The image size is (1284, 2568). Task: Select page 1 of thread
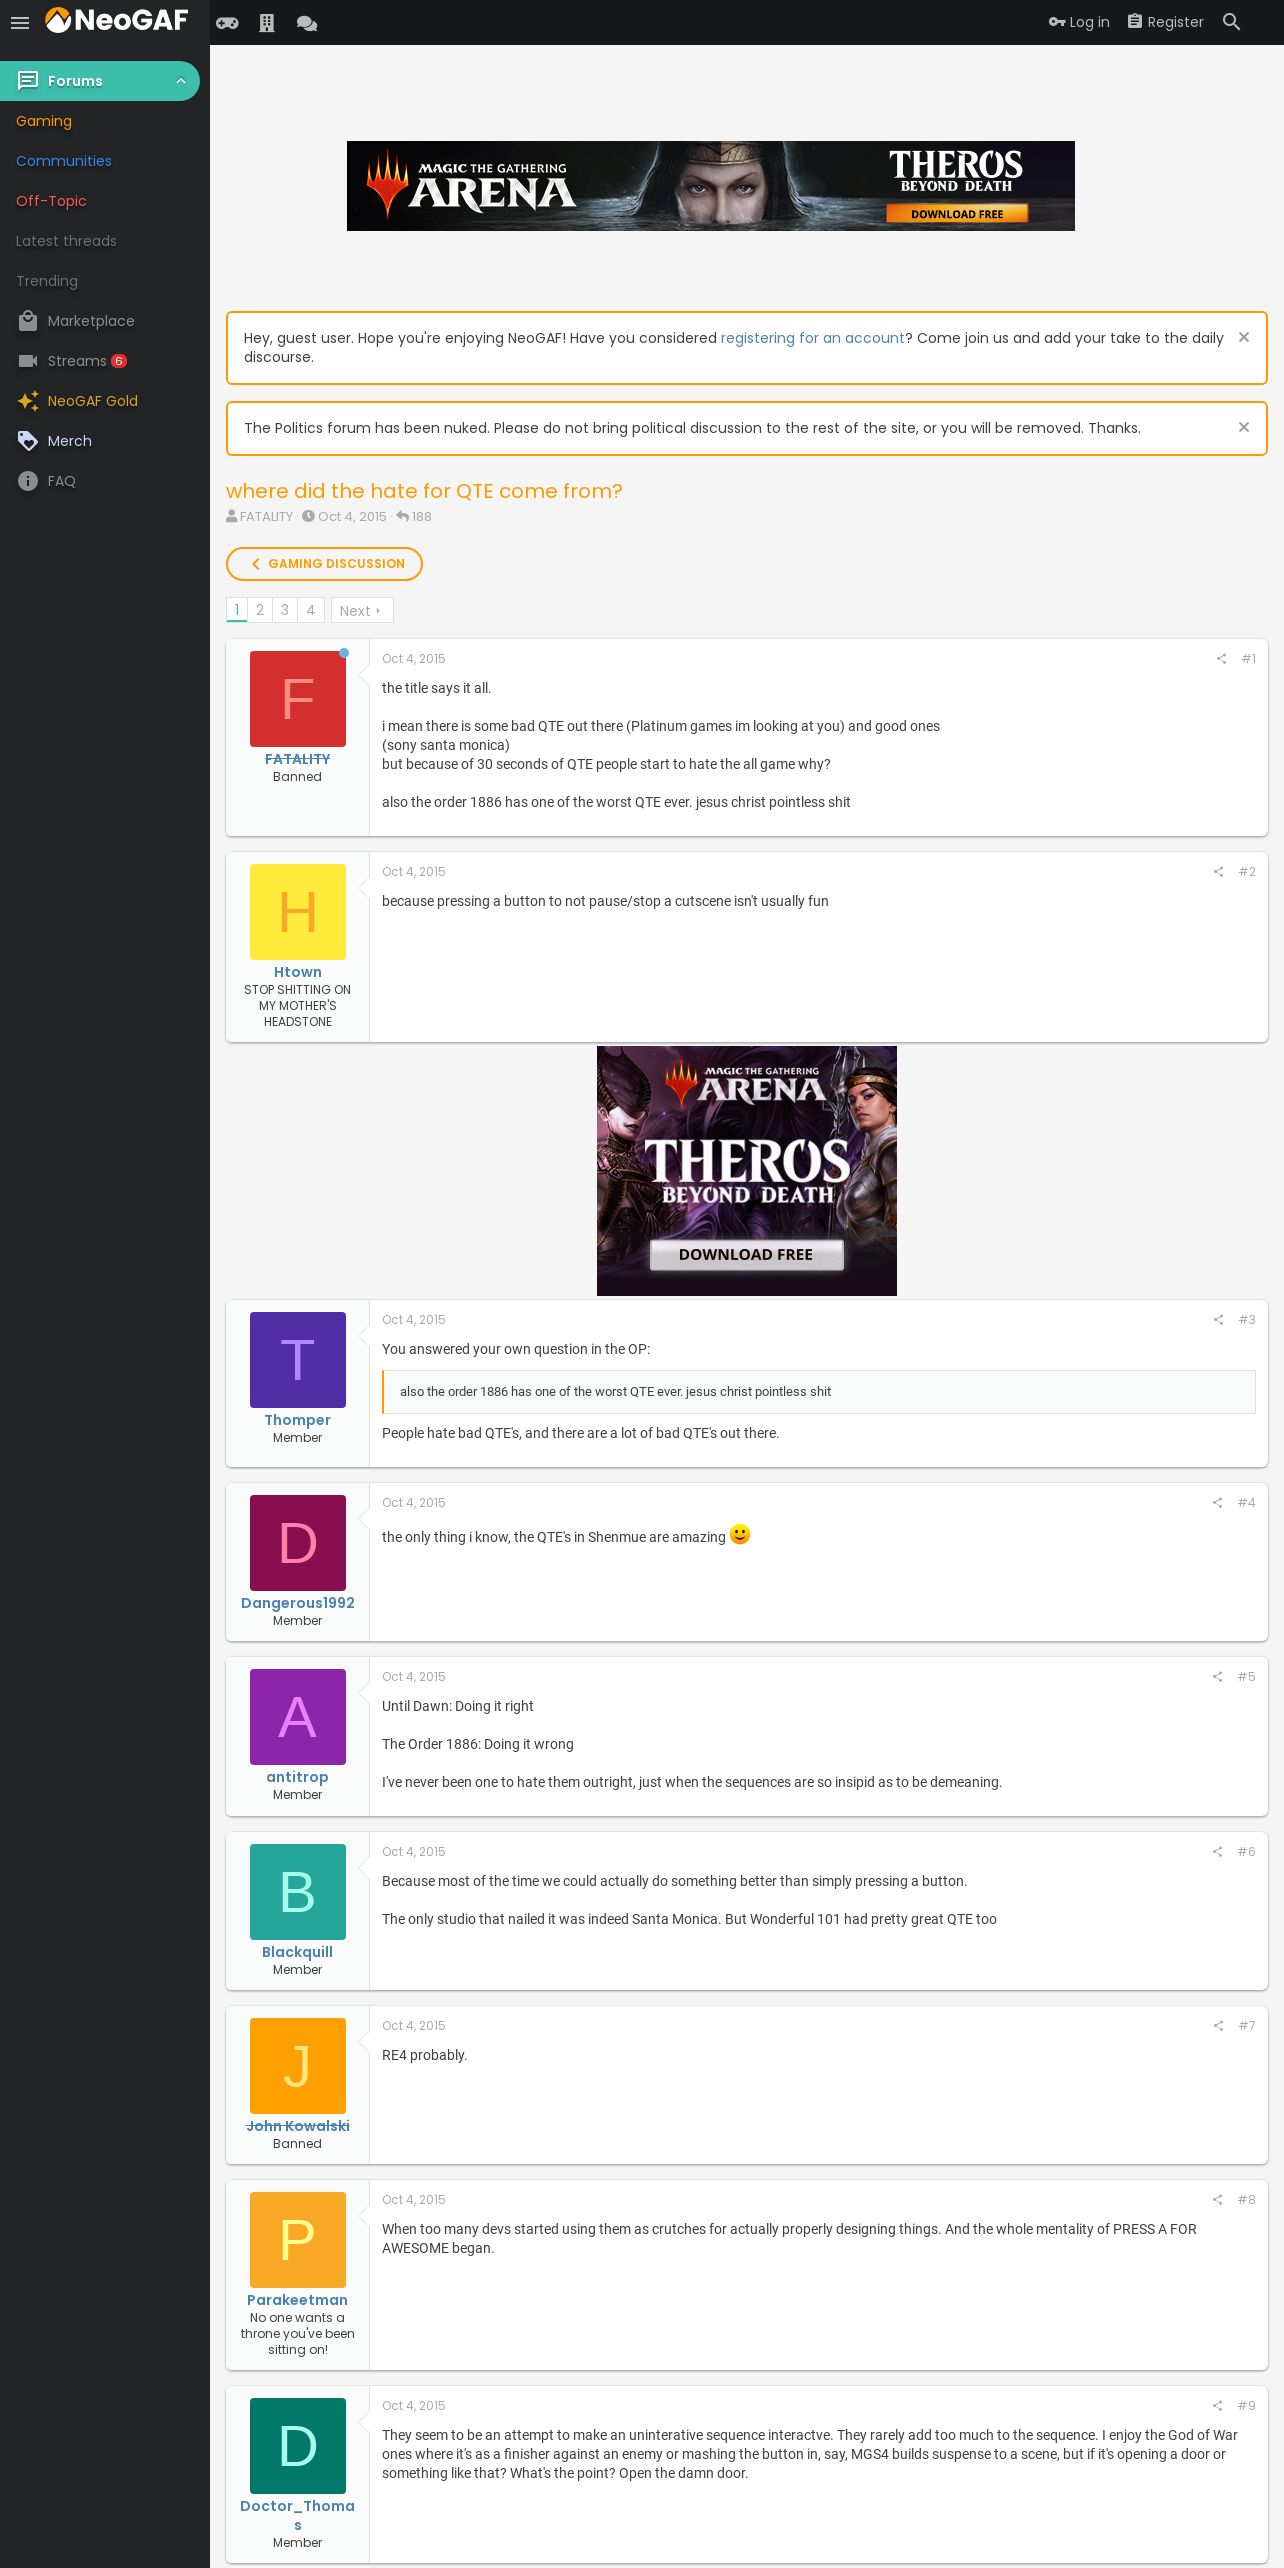coord(237,610)
